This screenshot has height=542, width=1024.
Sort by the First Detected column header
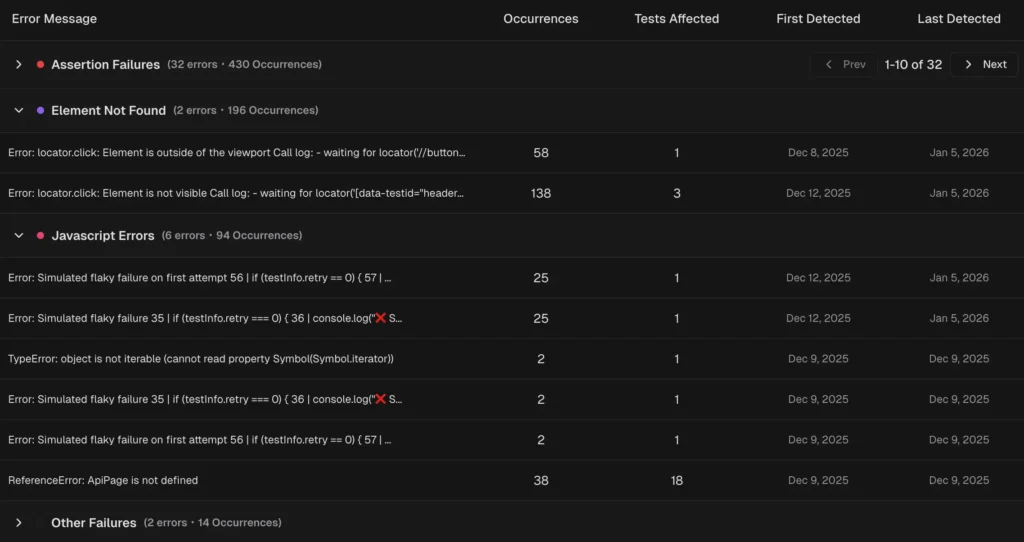[818, 19]
